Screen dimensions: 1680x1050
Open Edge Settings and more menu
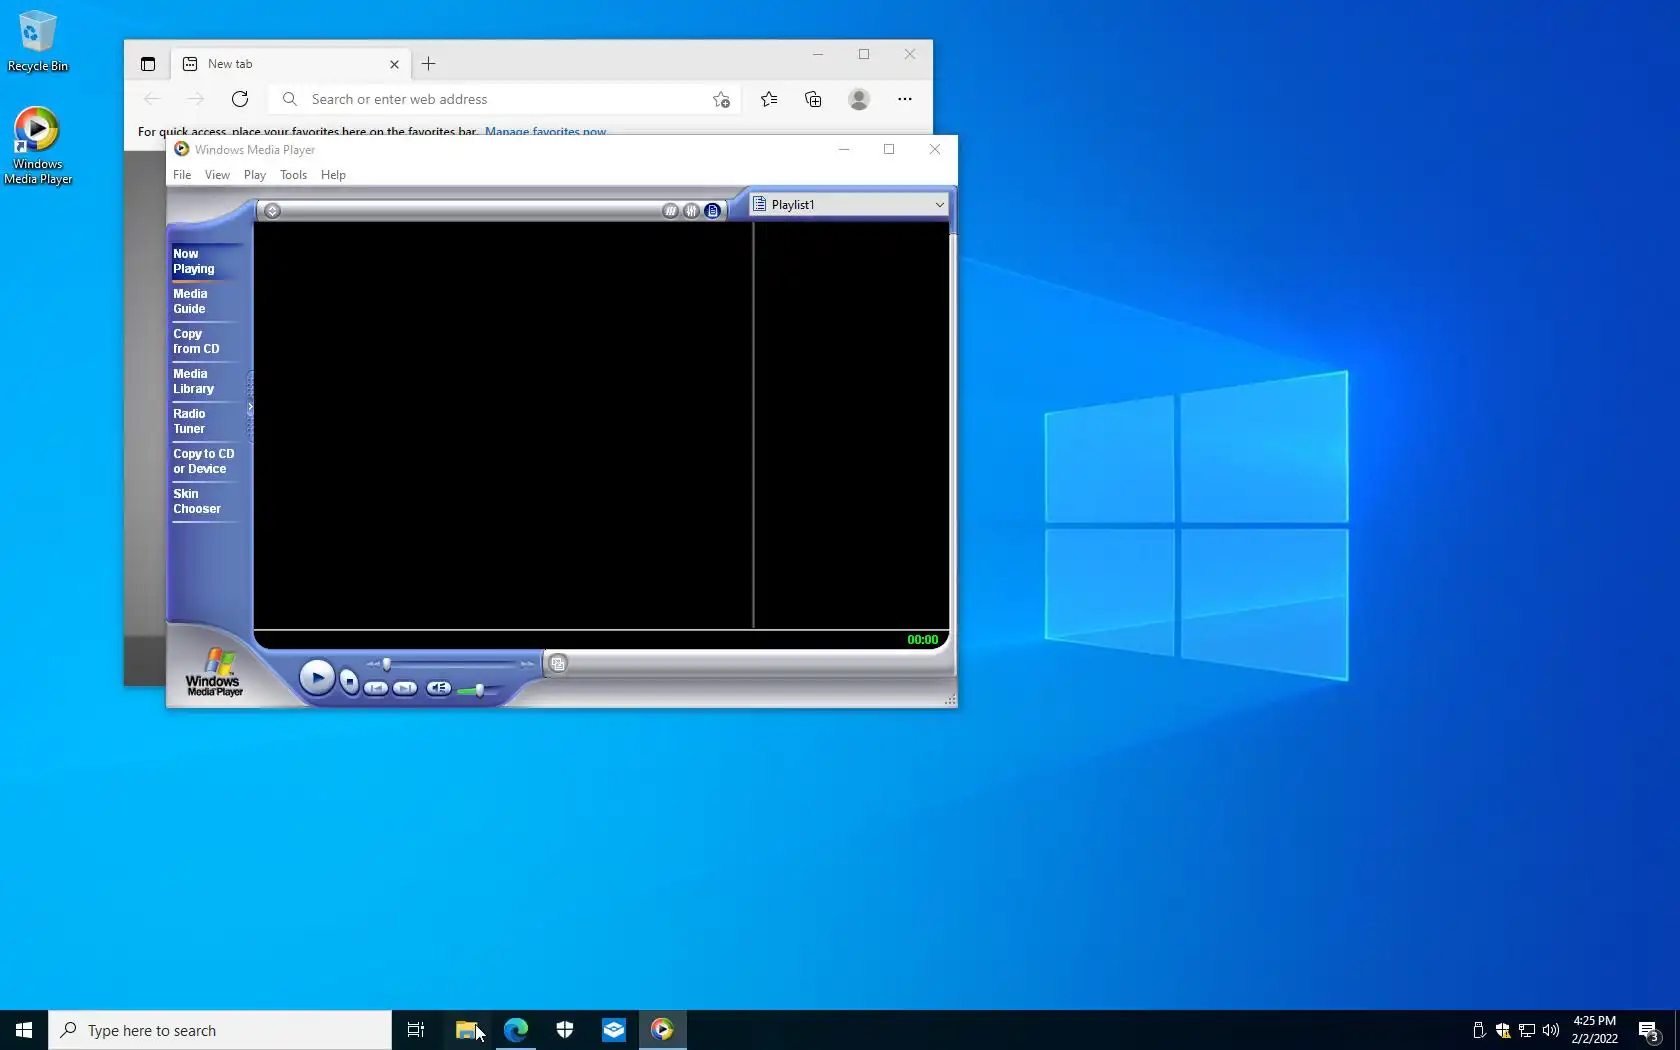[905, 99]
